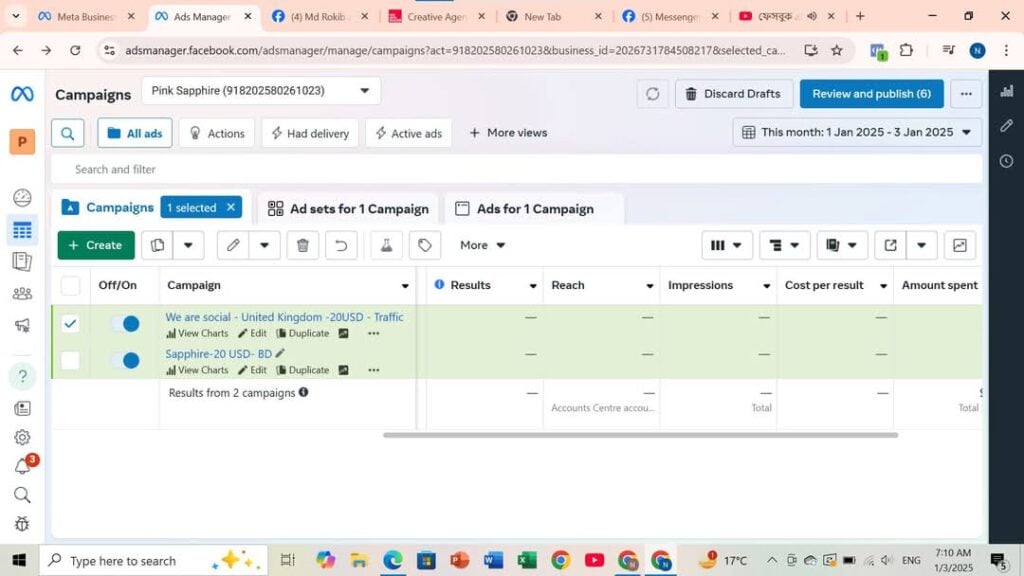The image size is (1024, 576).
Task: Open the settings gear in sidebar
Action: click(x=22, y=438)
